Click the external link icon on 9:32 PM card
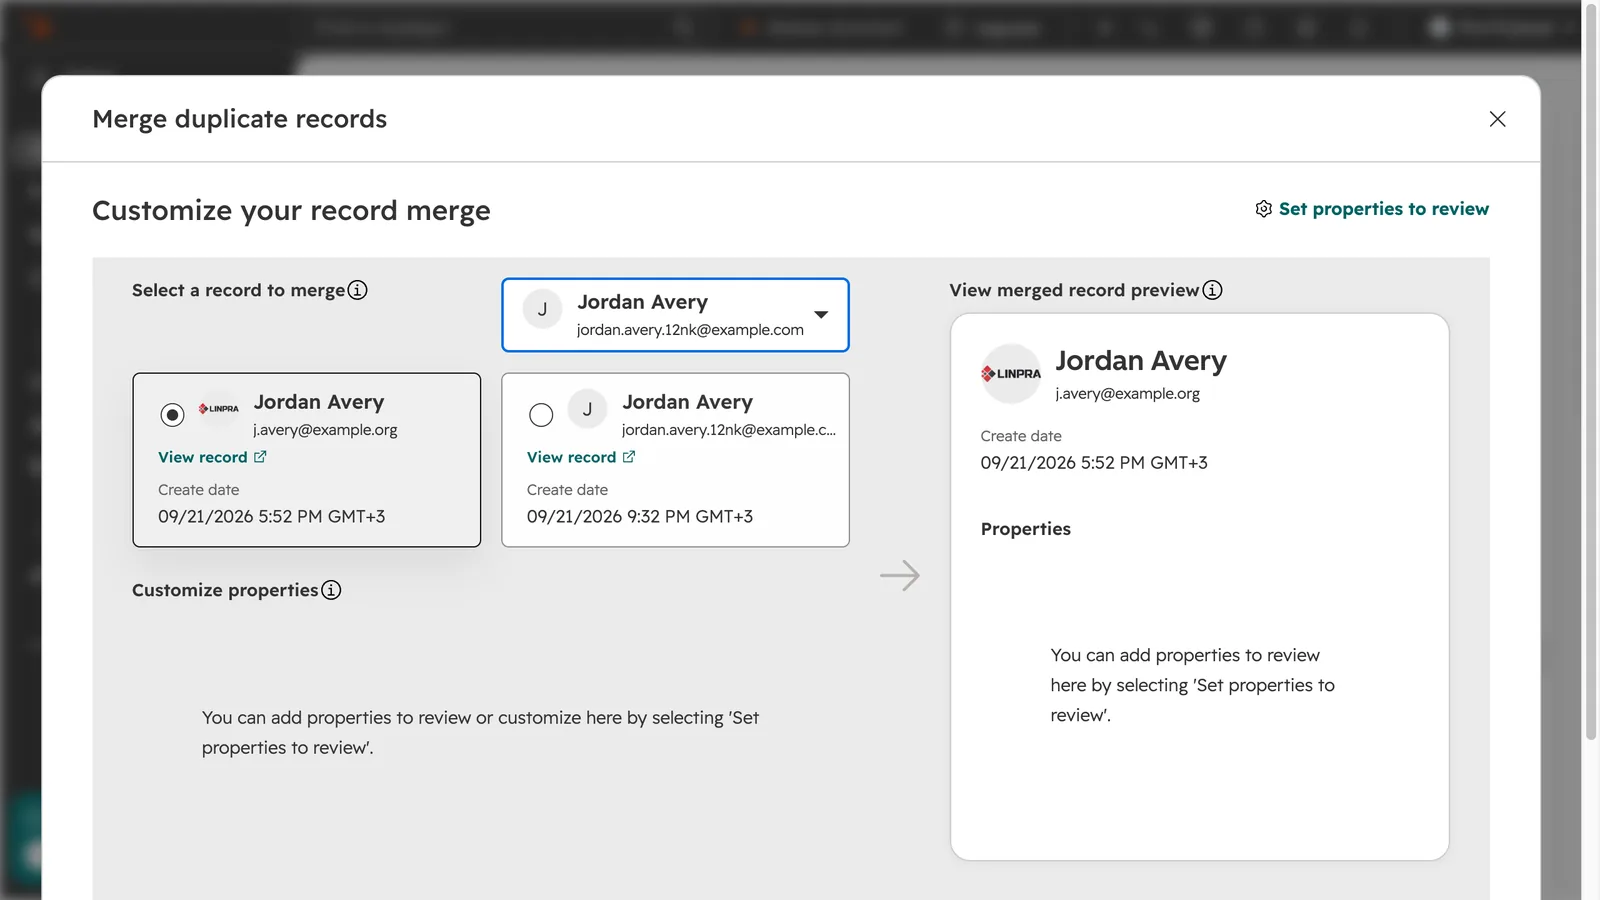The height and width of the screenshot is (900, 1600). [629, 457]
